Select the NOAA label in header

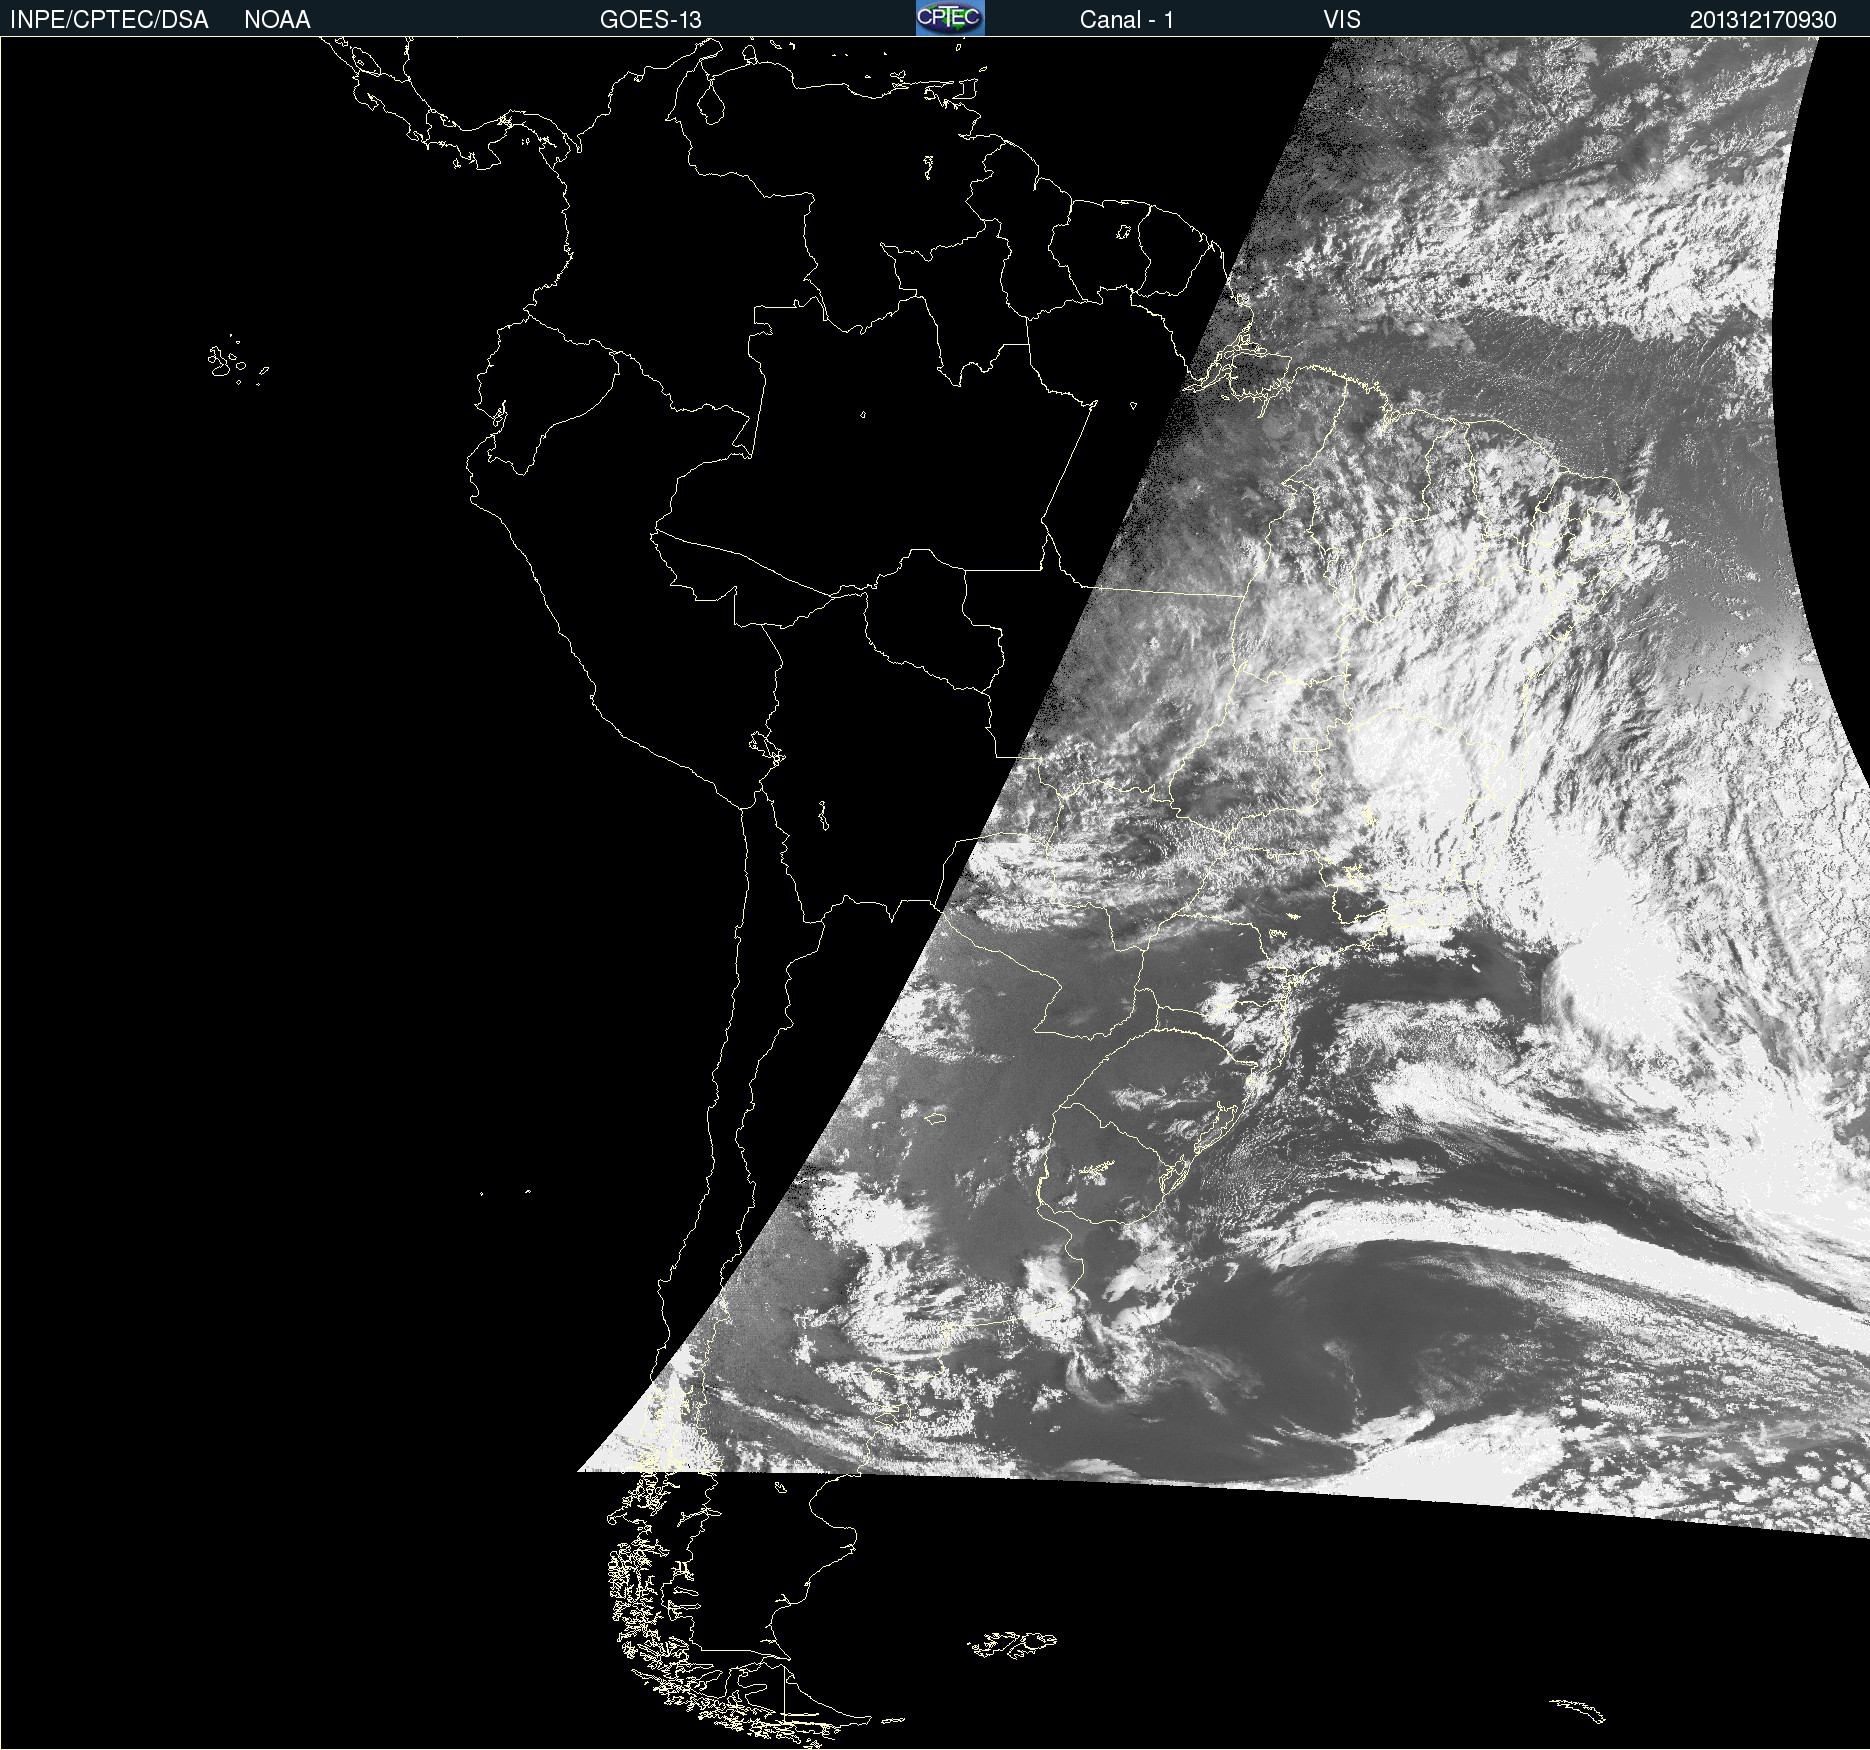pyautogui.click(x=277, y=19)
